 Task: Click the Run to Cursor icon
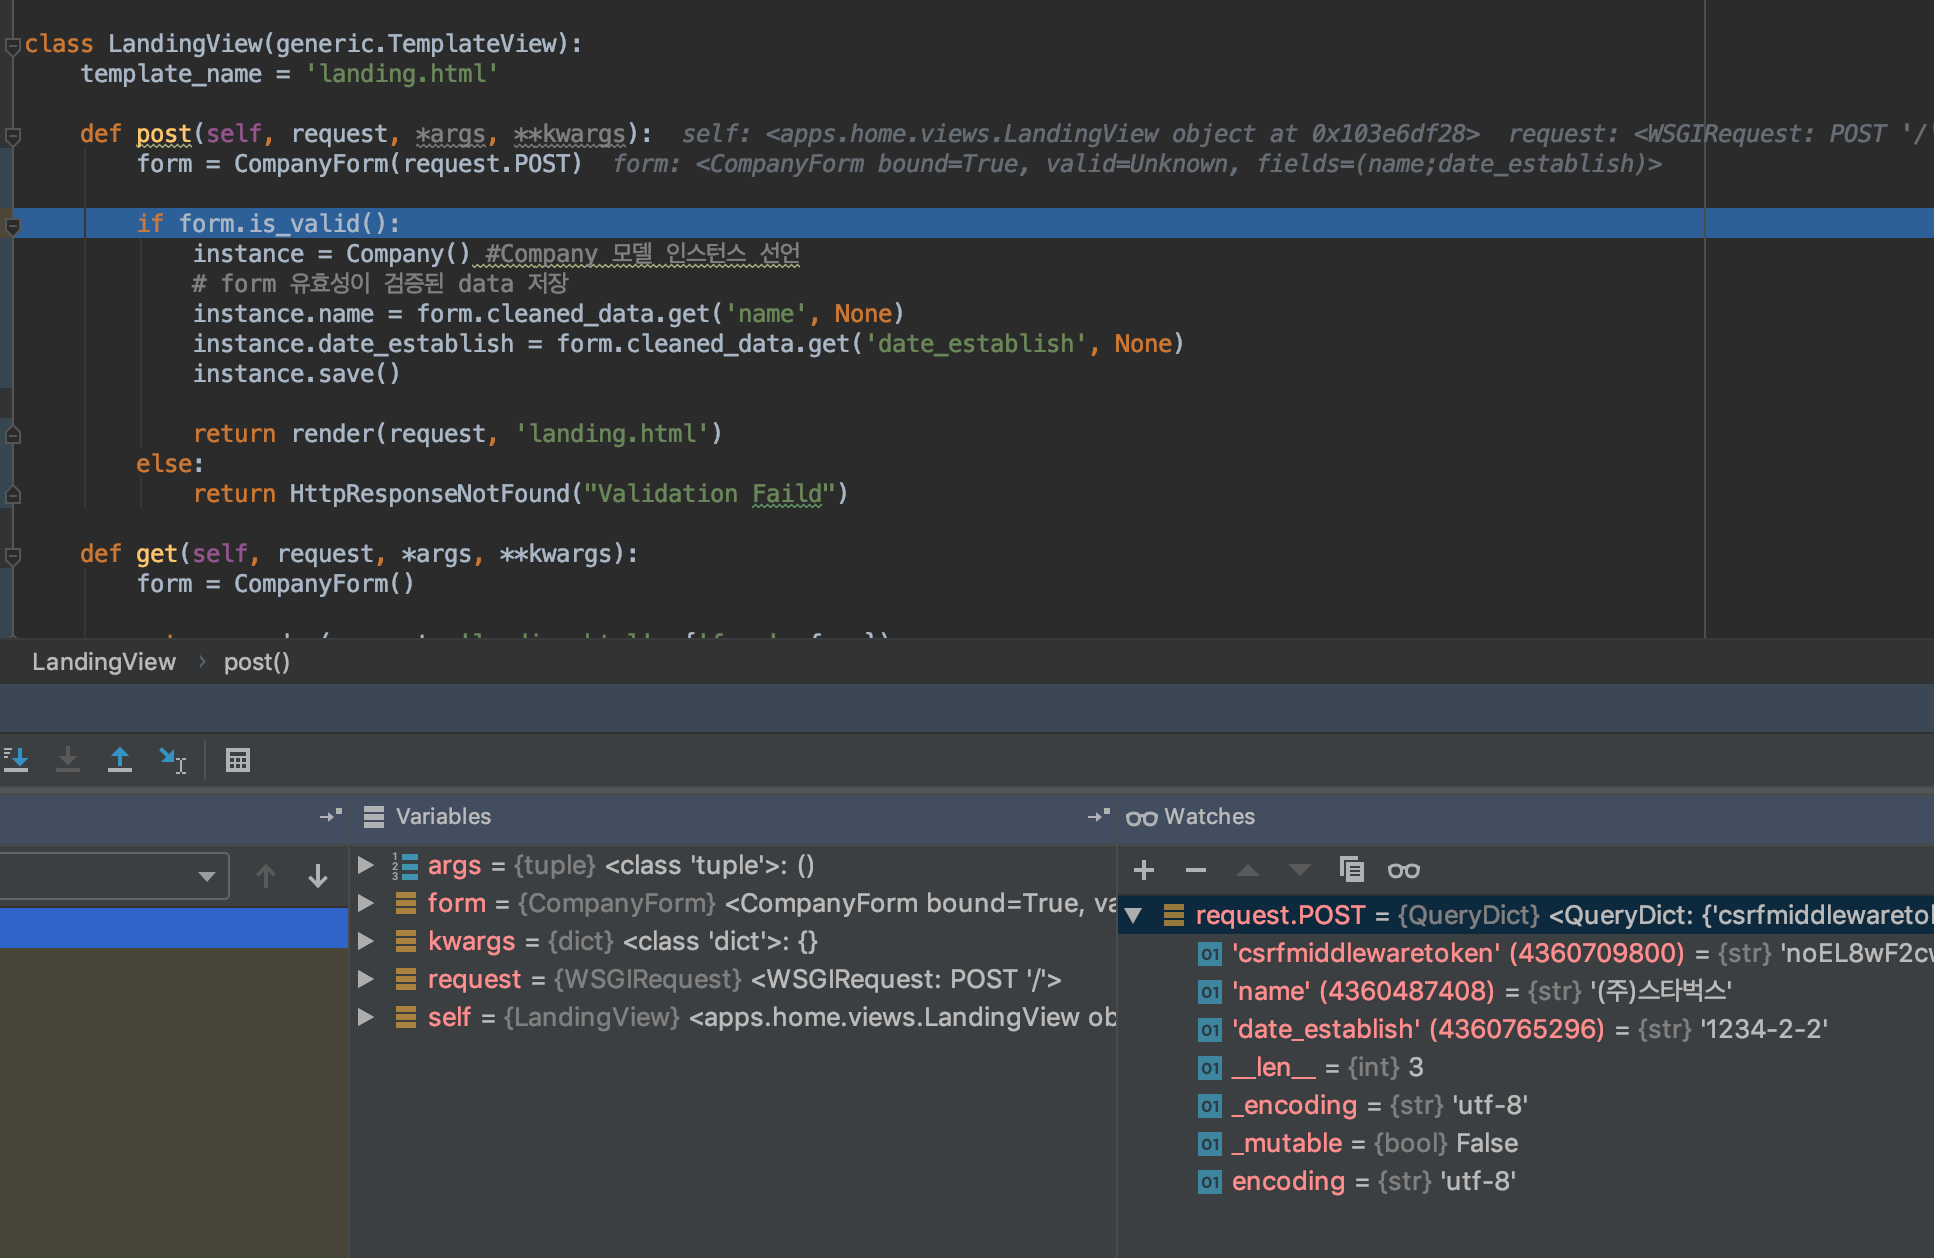tap(172, 760)
